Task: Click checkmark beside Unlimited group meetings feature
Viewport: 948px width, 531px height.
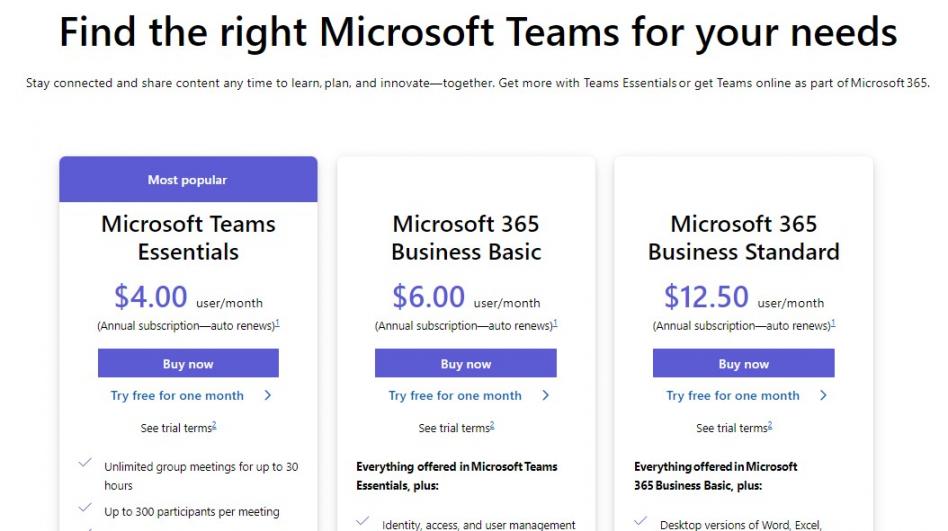Action: [85, 464]
